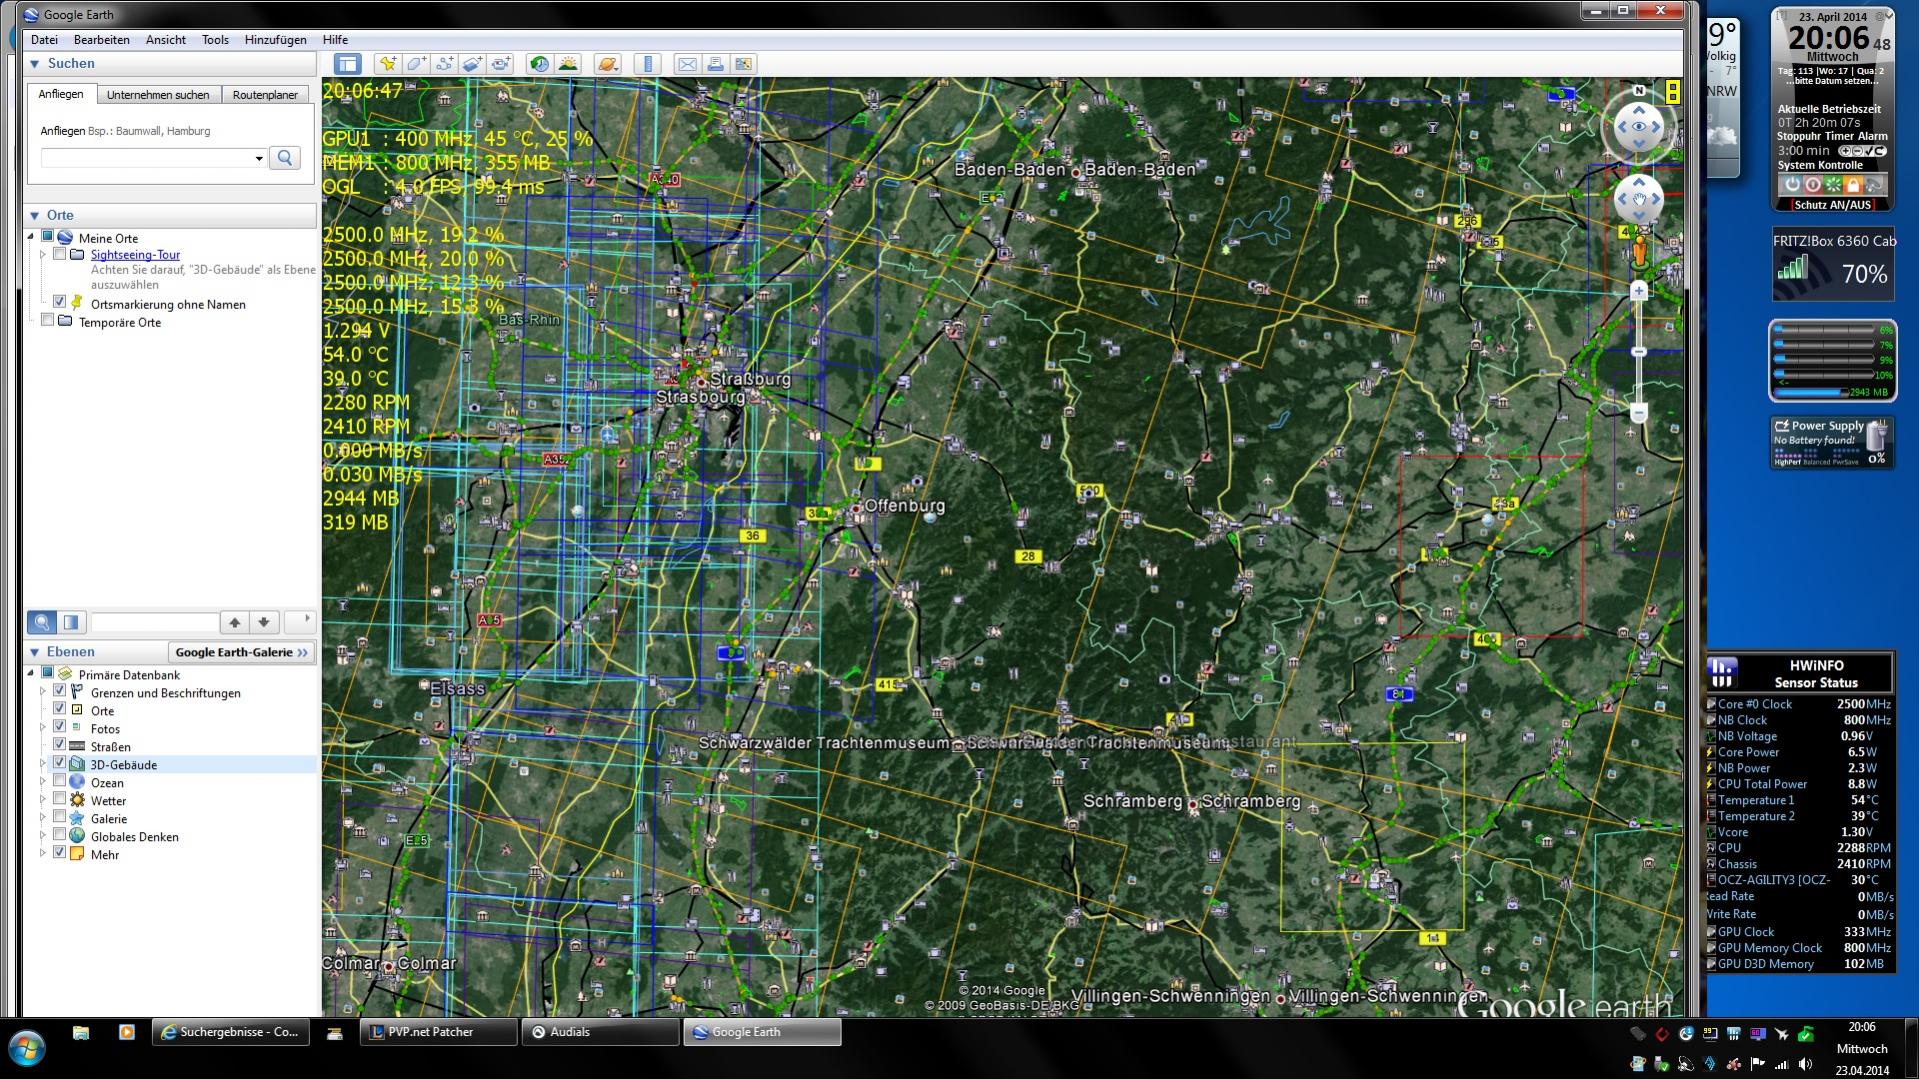Click the orange Street View pegman
The width and height of the screenshot is (1919, 1079).
pyautogui.click(x=1639, y=251)
